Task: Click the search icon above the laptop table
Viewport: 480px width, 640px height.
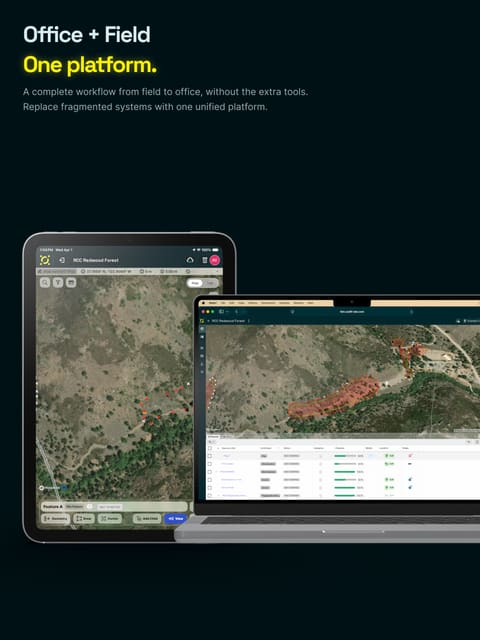Action: 211,442
